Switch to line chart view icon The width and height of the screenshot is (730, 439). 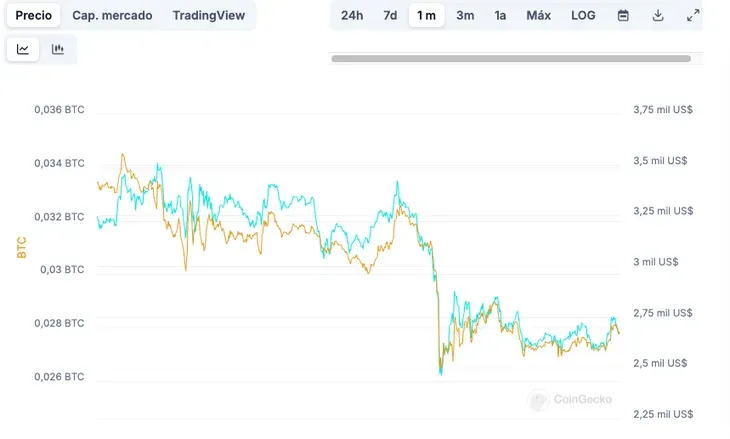pos(23,49)
